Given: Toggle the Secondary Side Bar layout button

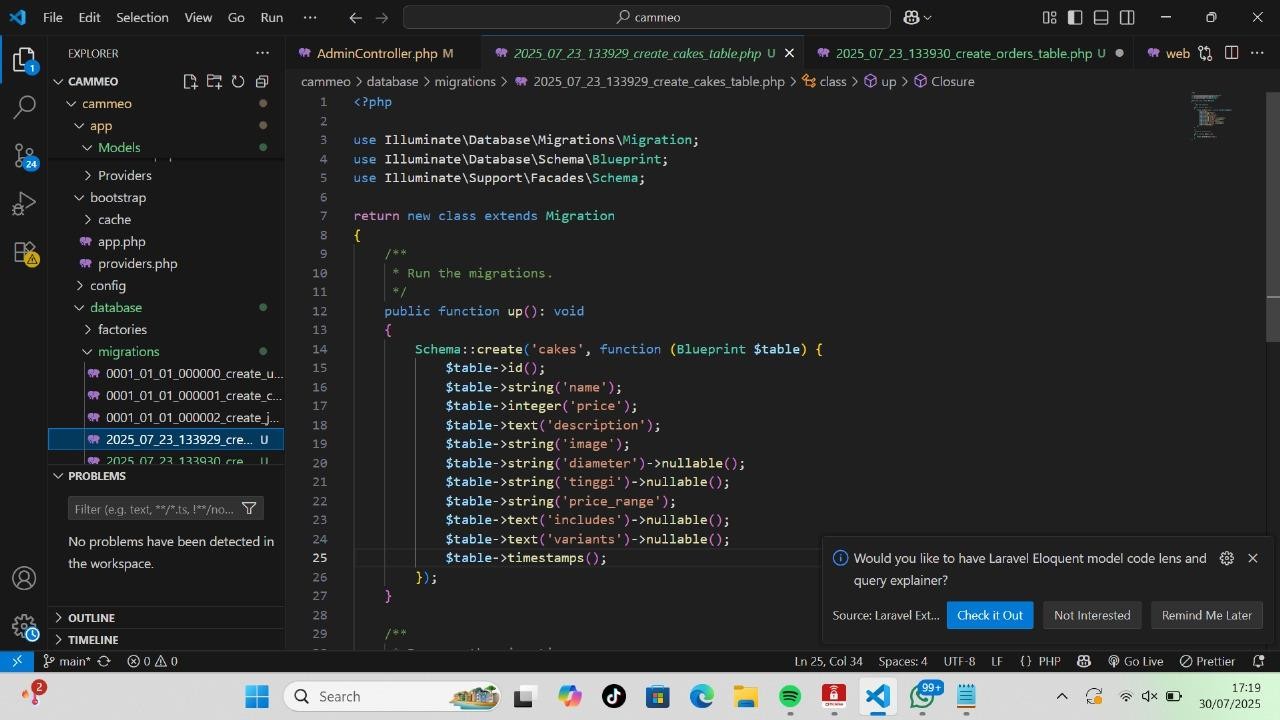Looking at the screenshot, I should click(x=1127, y=17).
